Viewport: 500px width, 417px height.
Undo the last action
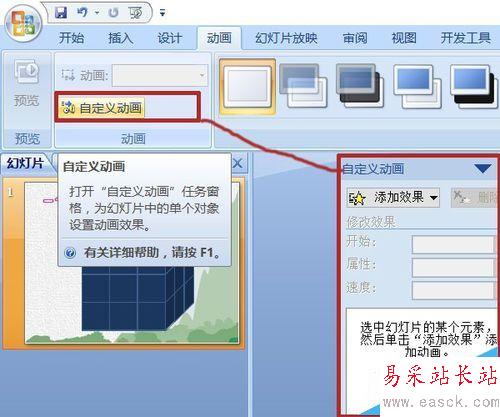[x=82, y=13]
